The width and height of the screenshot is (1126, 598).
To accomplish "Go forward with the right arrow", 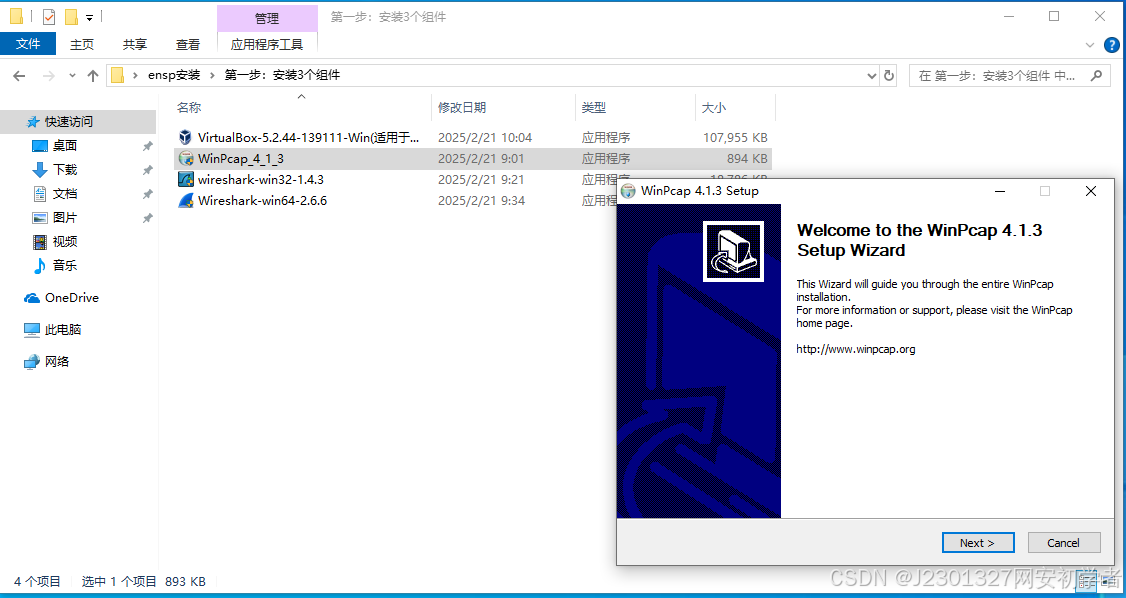I will click(x=48, y=75).
